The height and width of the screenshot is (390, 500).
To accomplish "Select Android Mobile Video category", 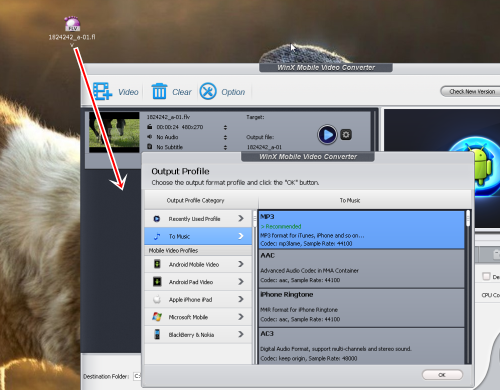I will point(198,264).
